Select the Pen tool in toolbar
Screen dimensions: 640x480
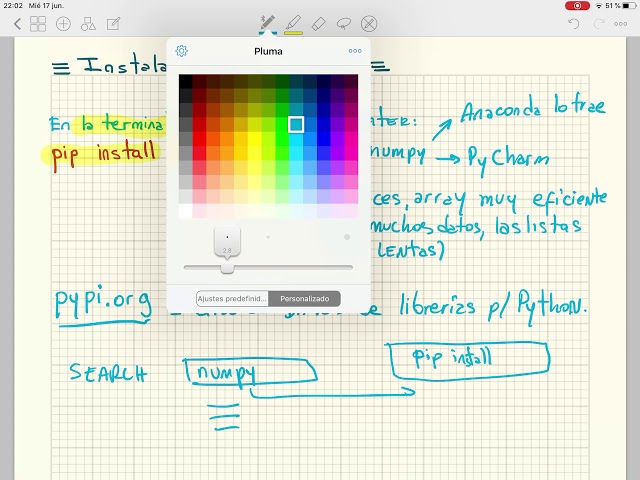pyautogui.click(x=268, y=24)
